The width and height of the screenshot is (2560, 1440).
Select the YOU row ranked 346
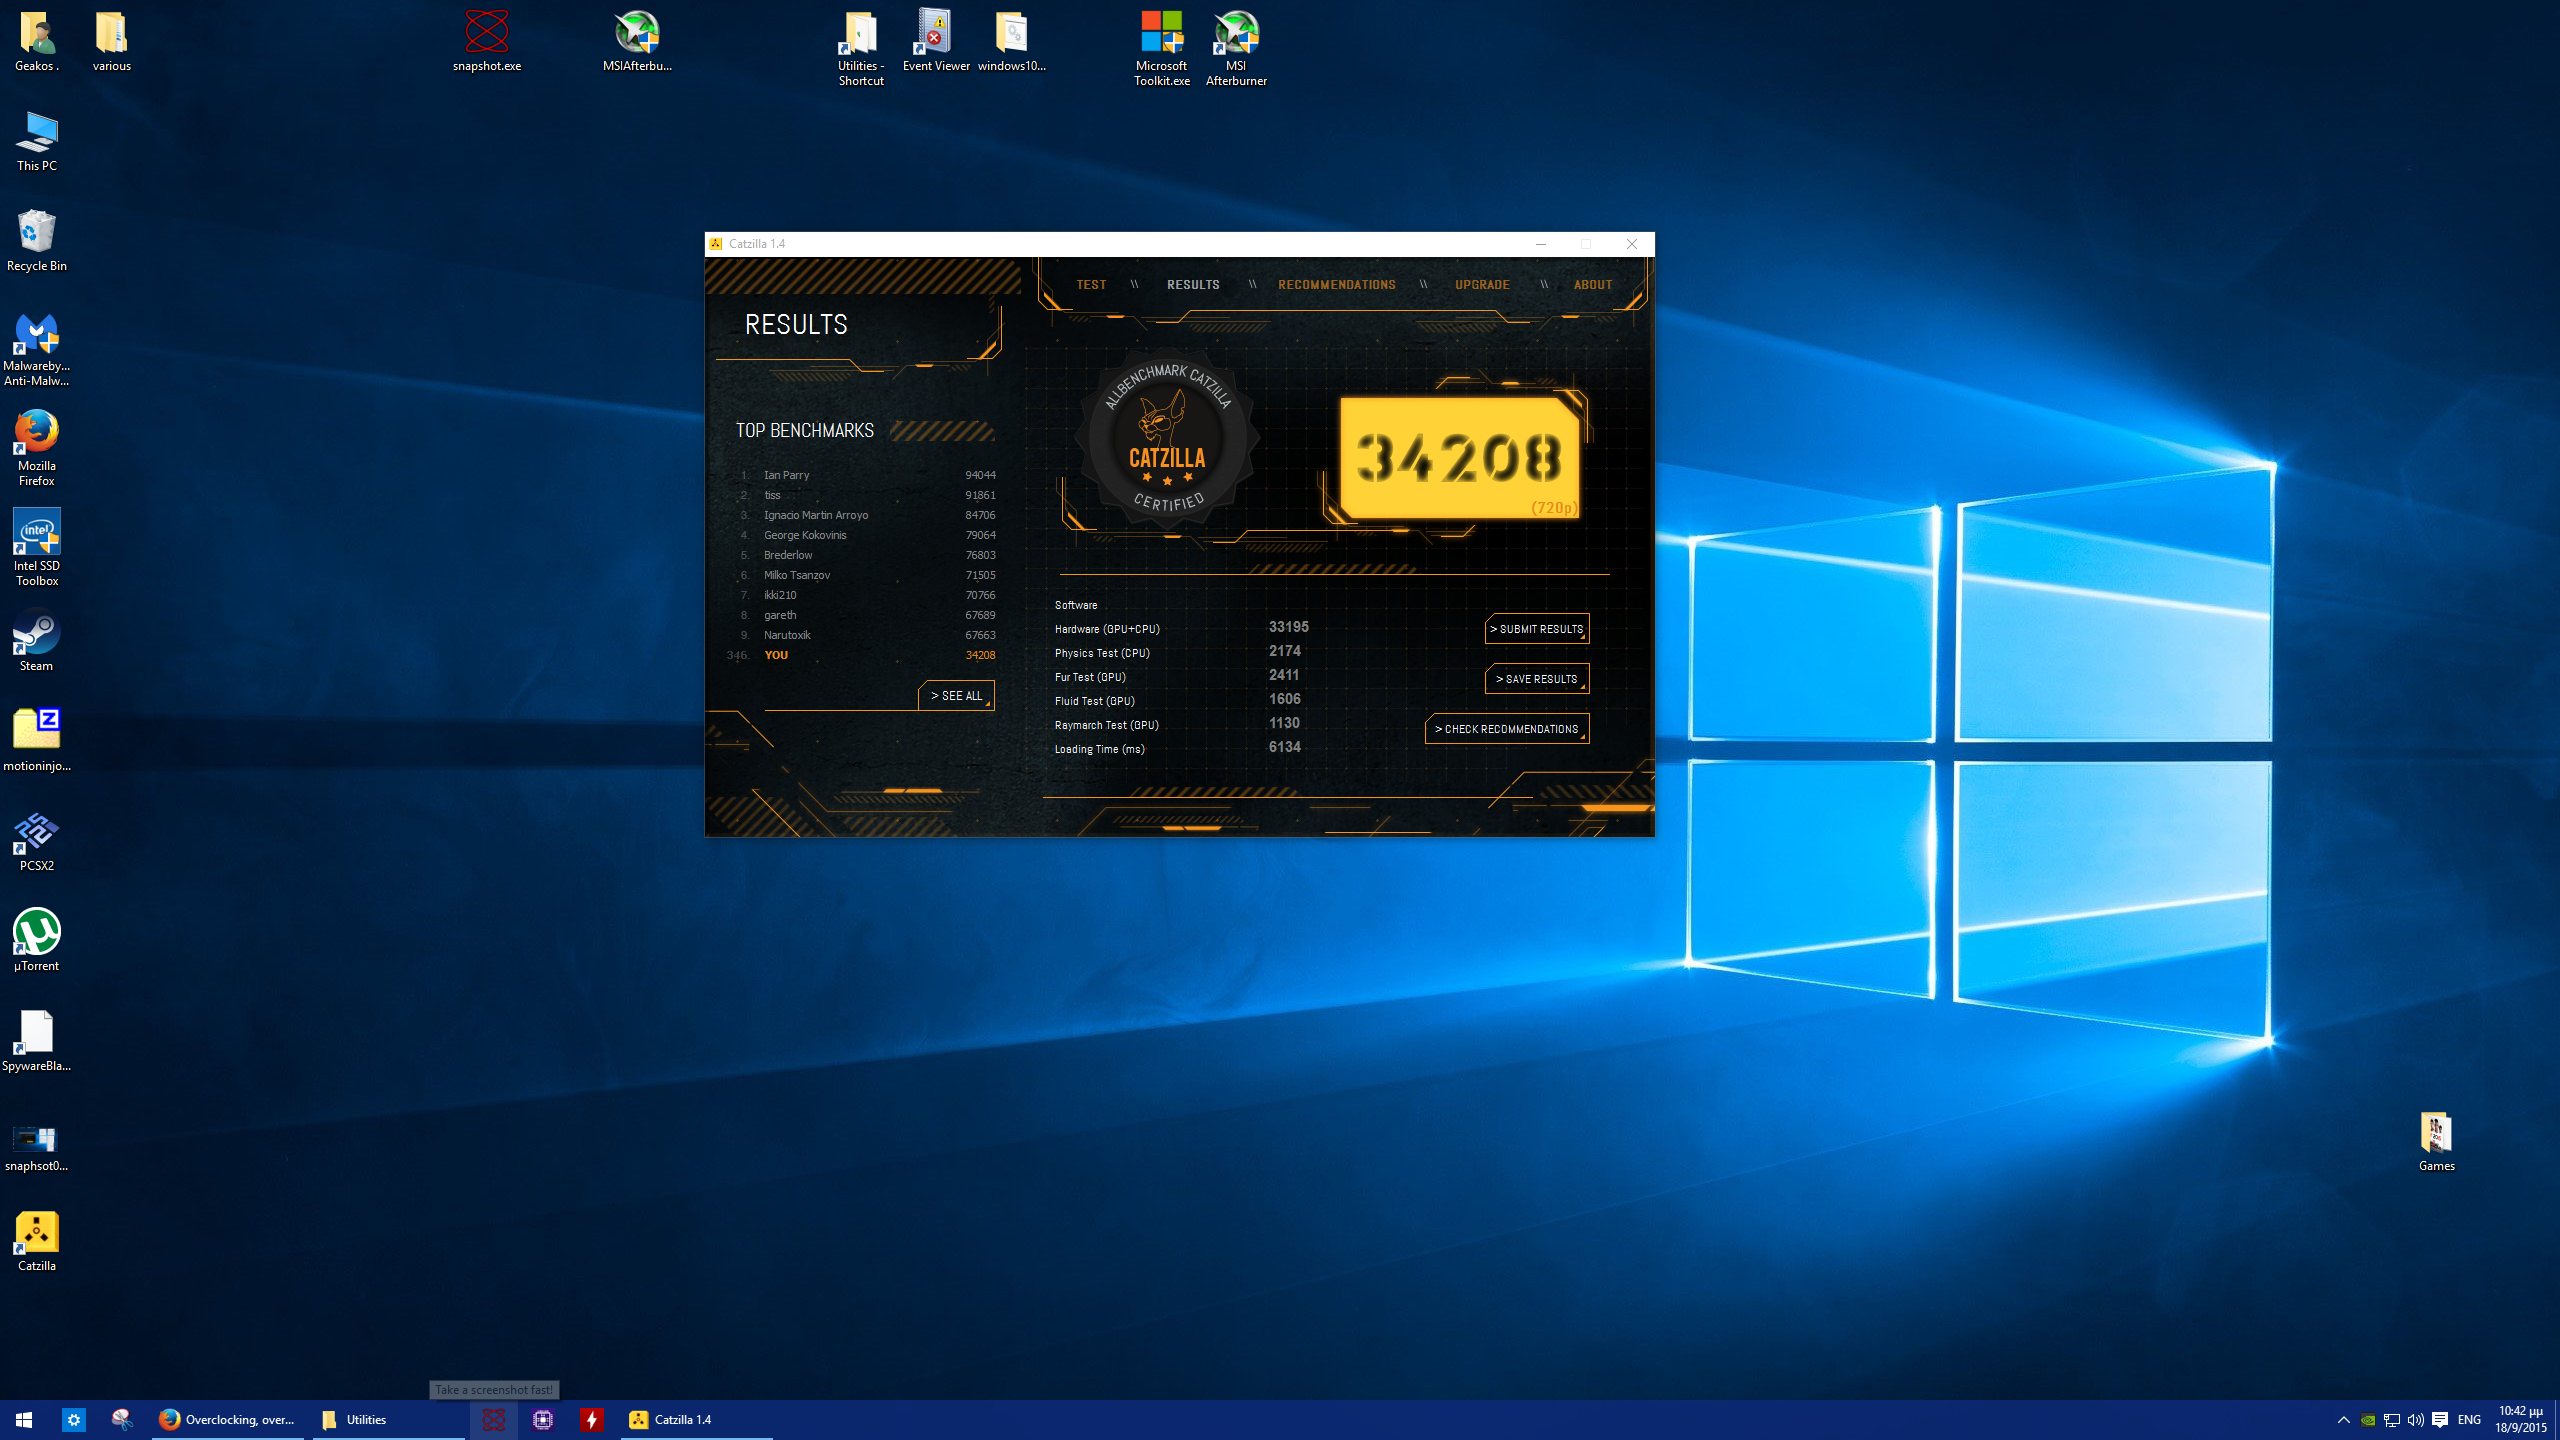(861, 655)
